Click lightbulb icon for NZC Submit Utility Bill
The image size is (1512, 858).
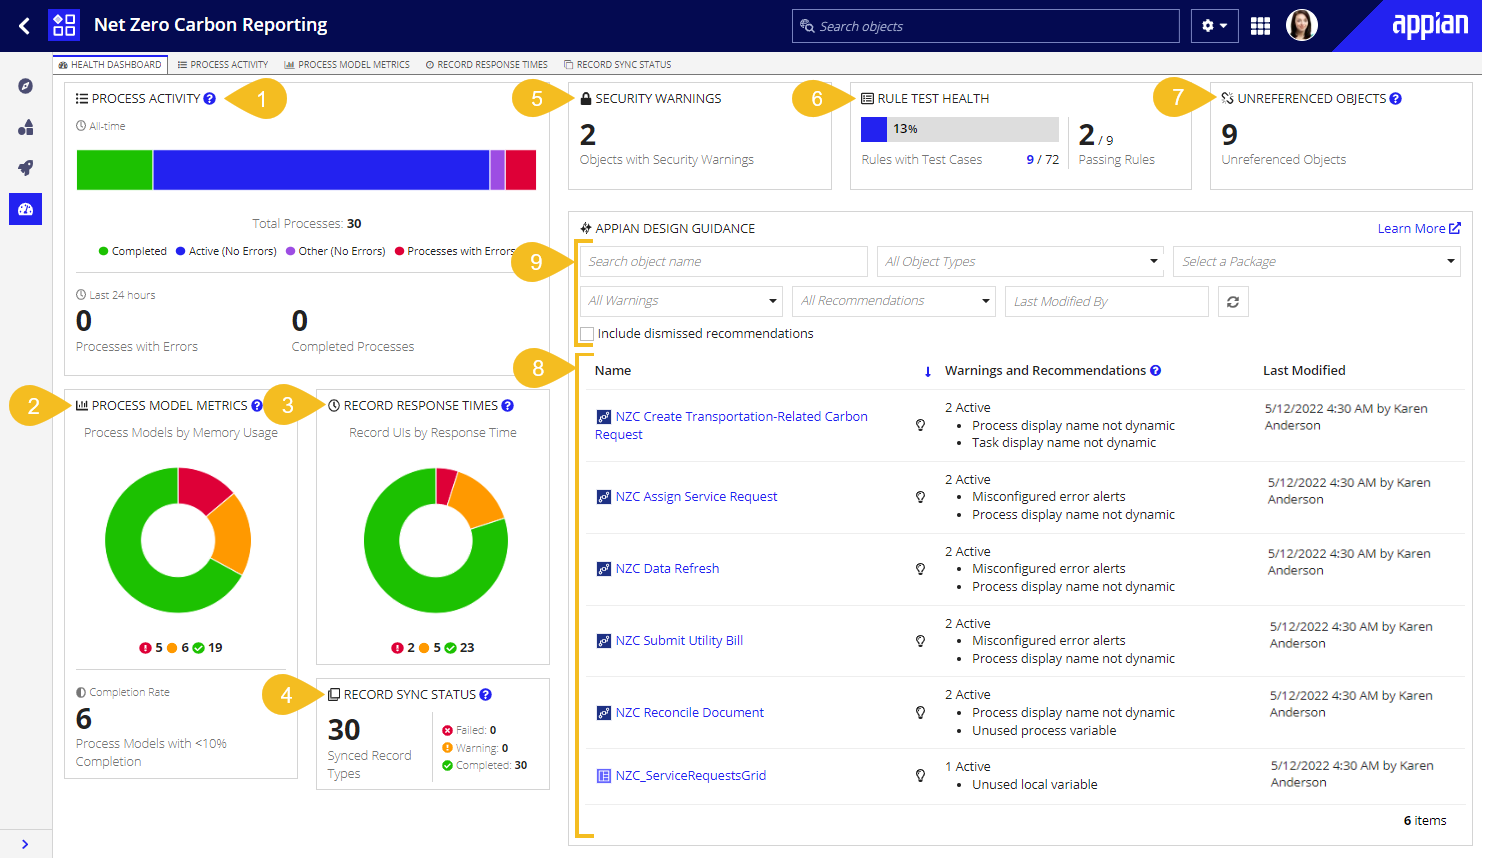pyautogui.click(x=920, y=641)
